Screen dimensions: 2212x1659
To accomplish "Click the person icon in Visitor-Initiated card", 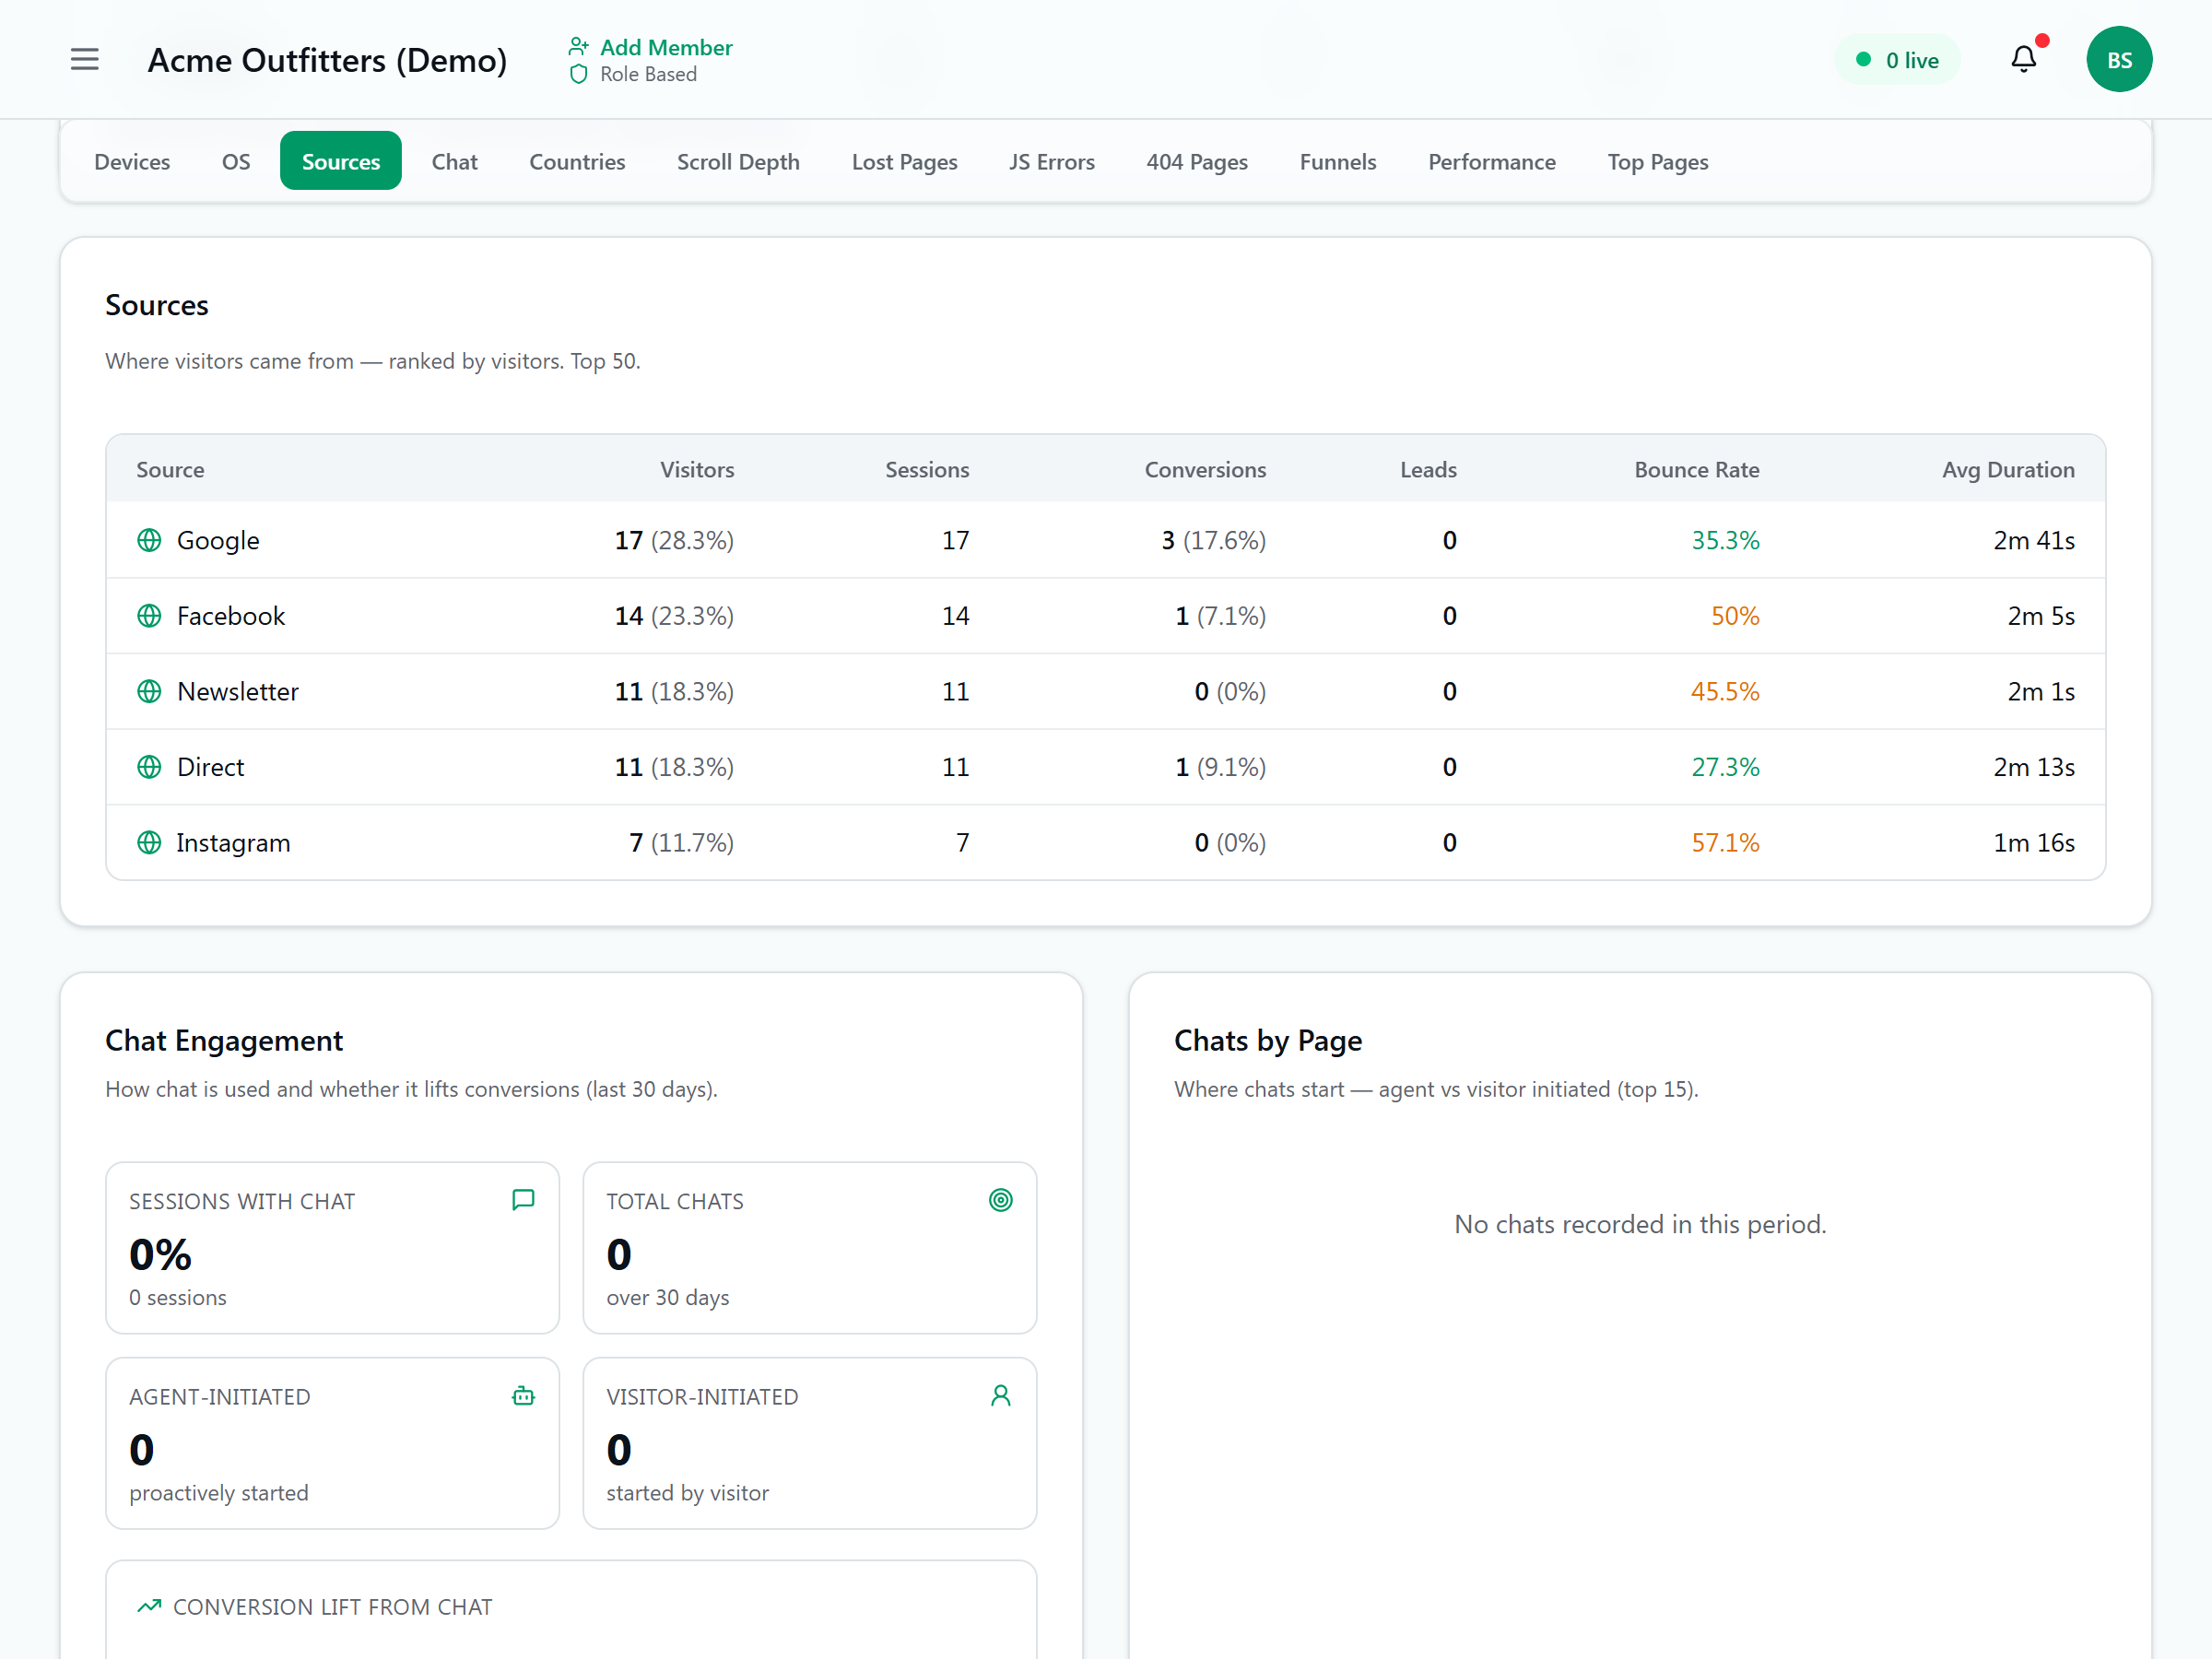I will 1000,1396.
